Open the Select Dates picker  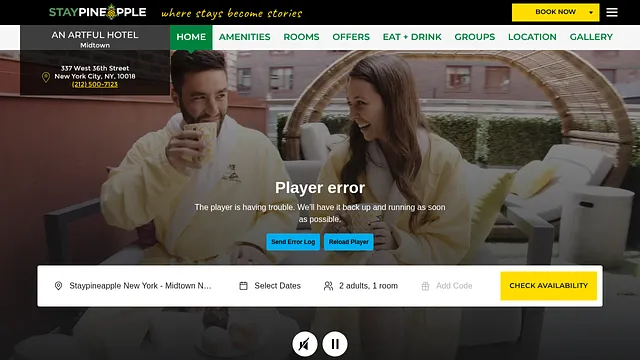[x=270, y=286]
